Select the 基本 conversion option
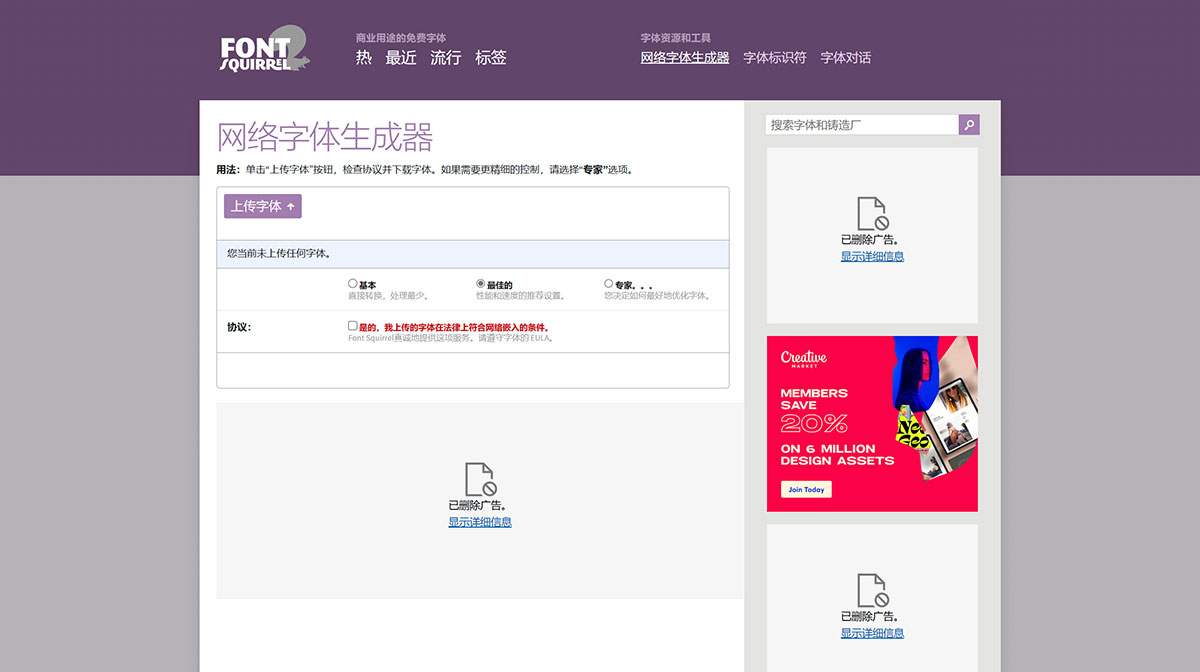 (352, 283)
